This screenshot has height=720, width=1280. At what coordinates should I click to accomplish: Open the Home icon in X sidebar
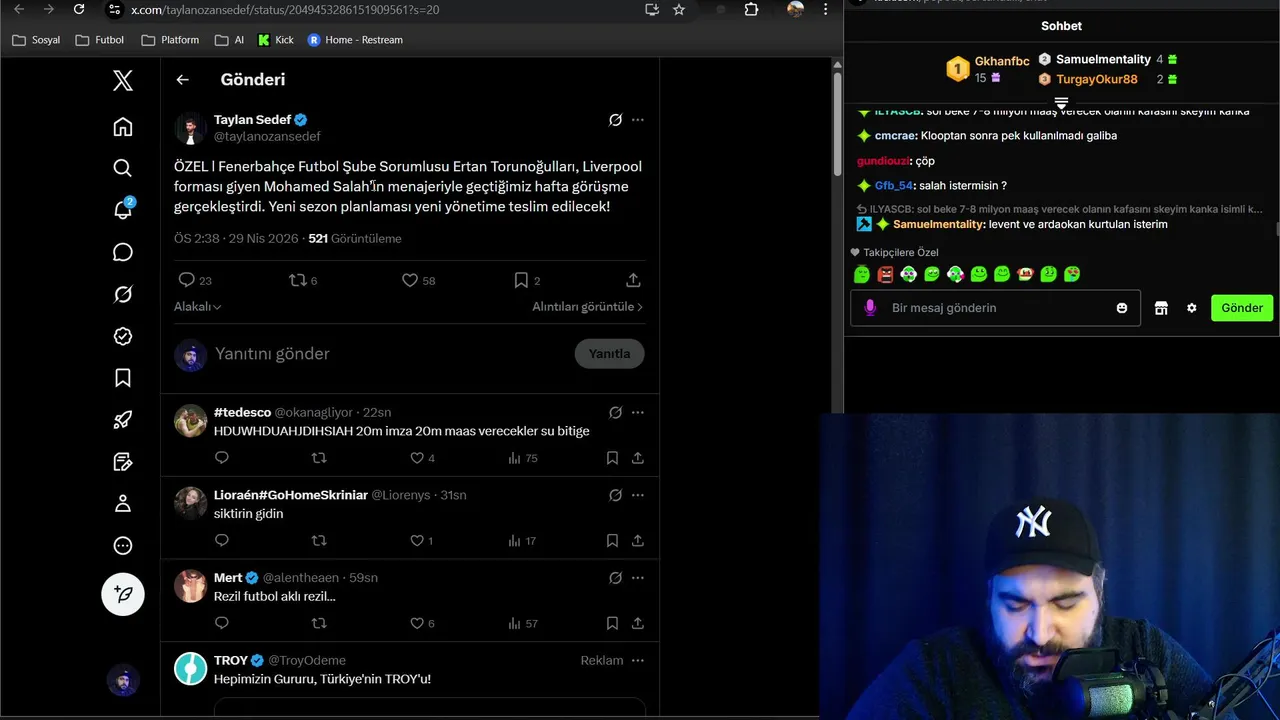click(x=123, y=127)
